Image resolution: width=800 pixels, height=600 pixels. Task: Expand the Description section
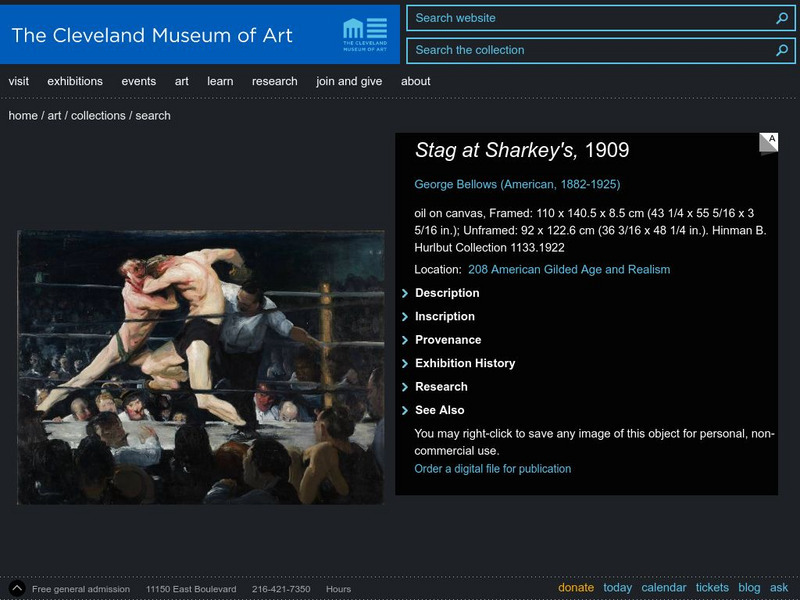(x=446, y=293)
